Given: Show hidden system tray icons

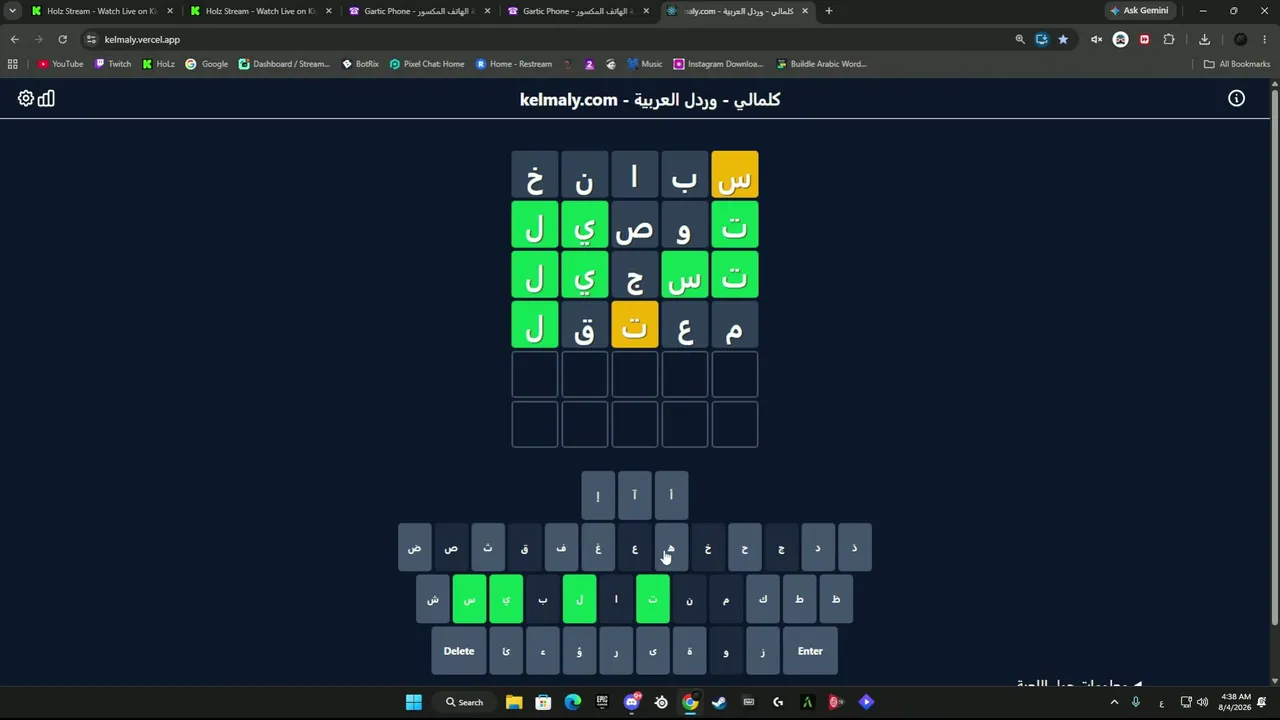Looking at the screenshot, I should pyautogui.click(x=1114, y=702).
